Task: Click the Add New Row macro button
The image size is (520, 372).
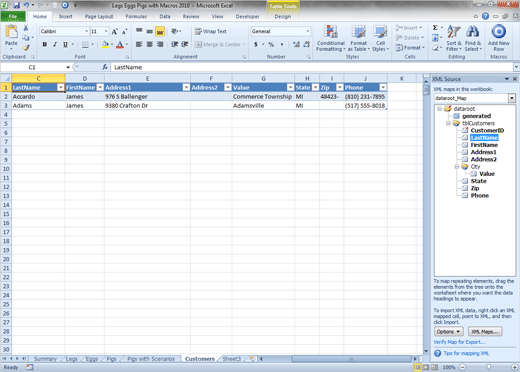Action: [499, 38]
